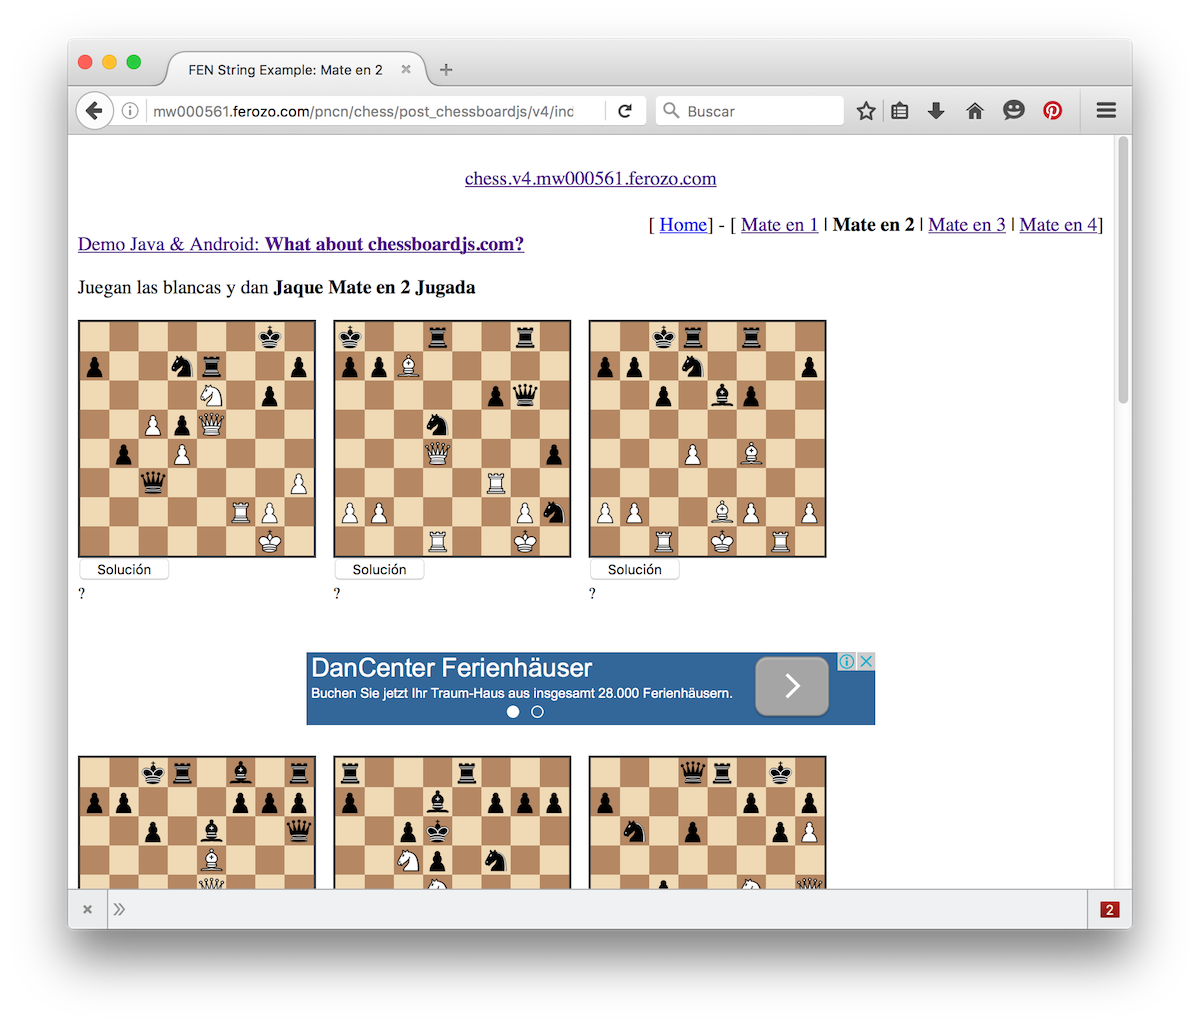The height and width of the screenshot is (1026, 1200).
Task: Open the site info icon in address bar
Action: point(130,110)
